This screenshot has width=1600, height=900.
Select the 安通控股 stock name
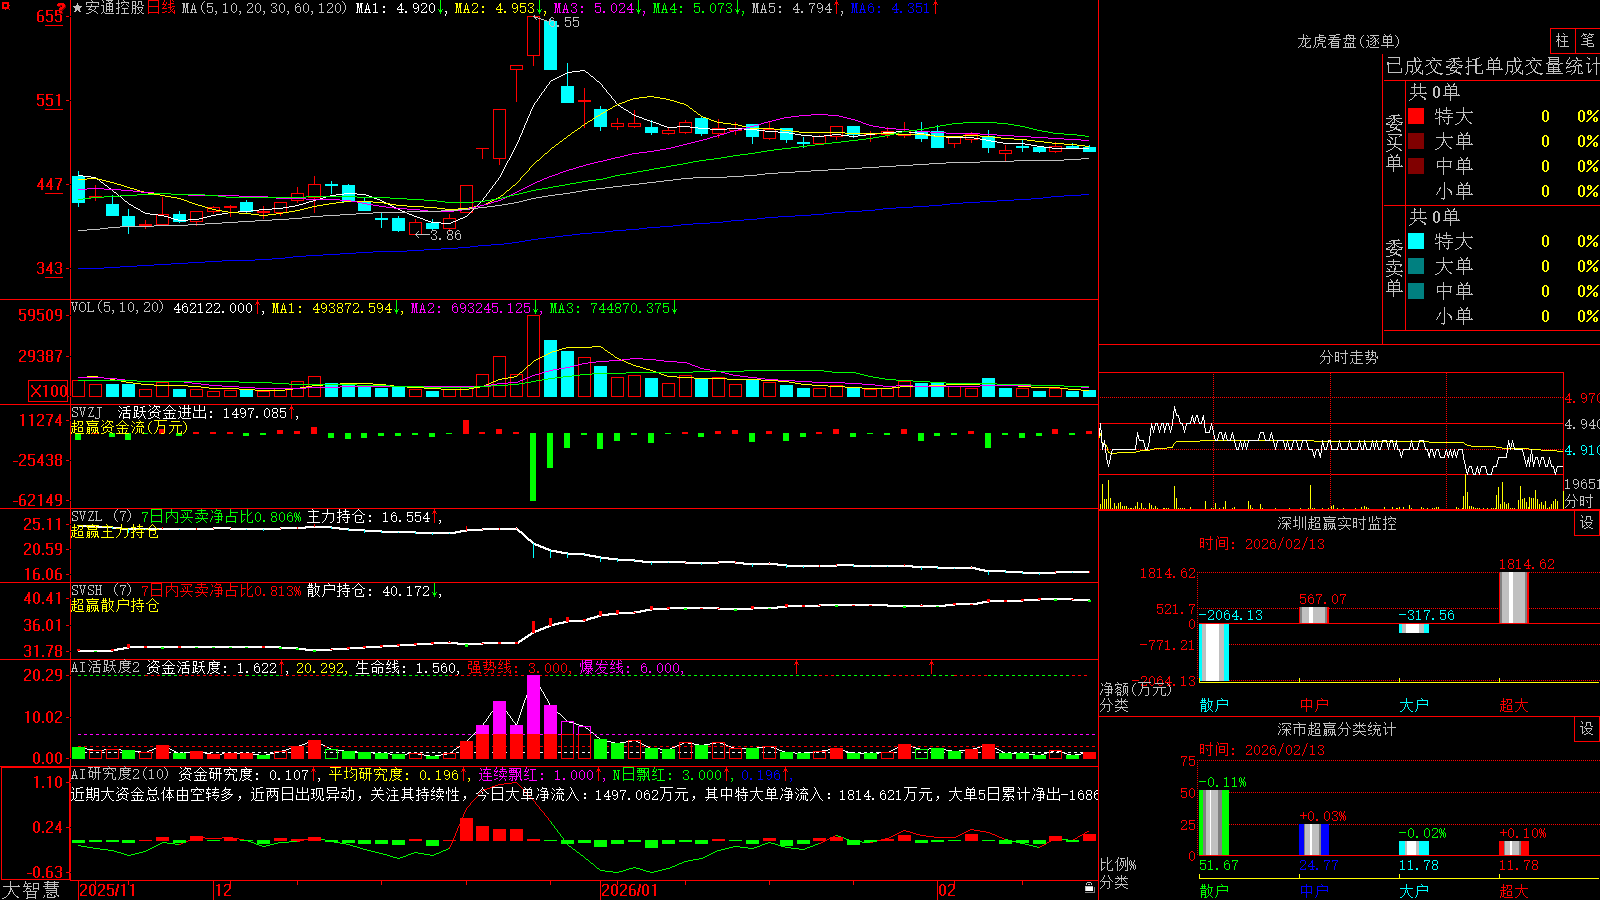pos(115,8)
